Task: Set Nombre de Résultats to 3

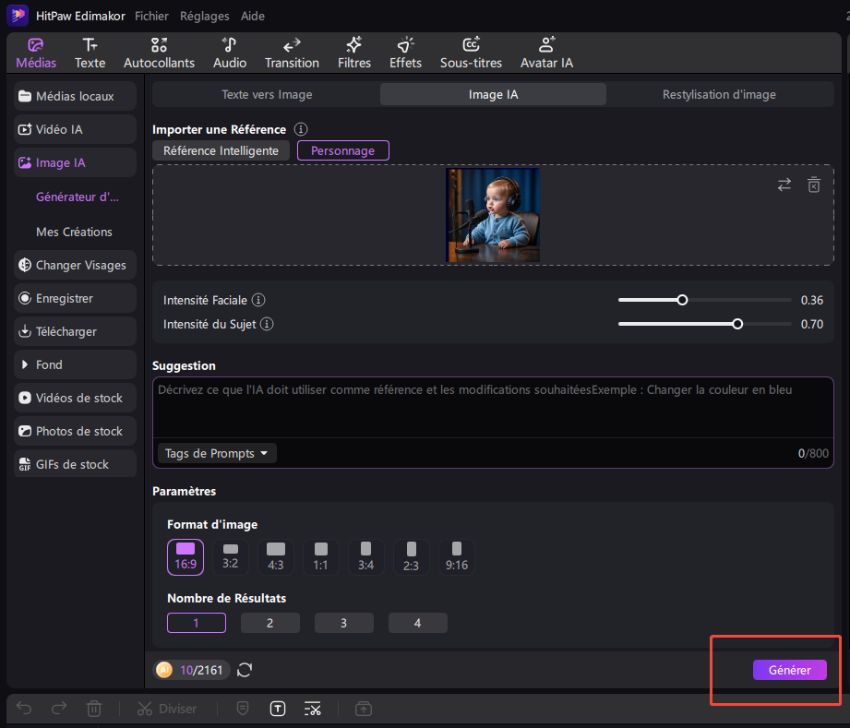Action: tap(344, 623)
